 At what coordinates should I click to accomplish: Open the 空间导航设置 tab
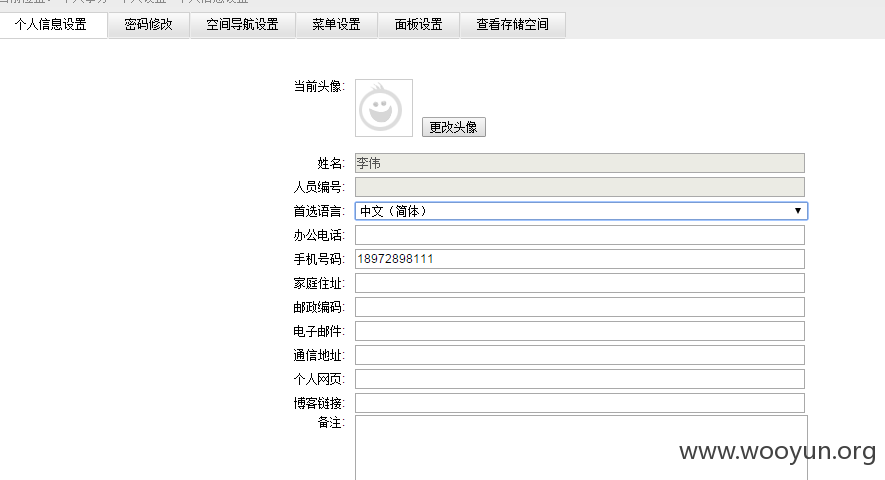point(242,25)
